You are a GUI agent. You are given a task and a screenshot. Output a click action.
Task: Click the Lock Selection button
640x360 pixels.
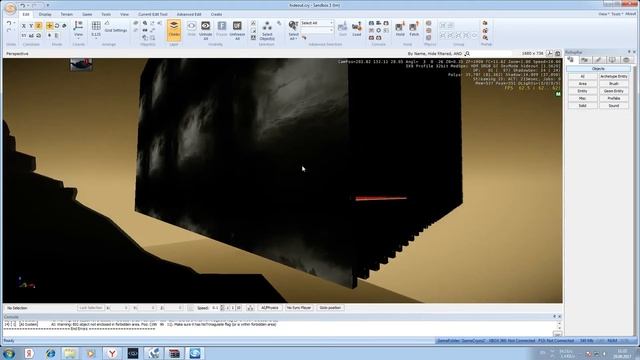click(x=91, y=308)
